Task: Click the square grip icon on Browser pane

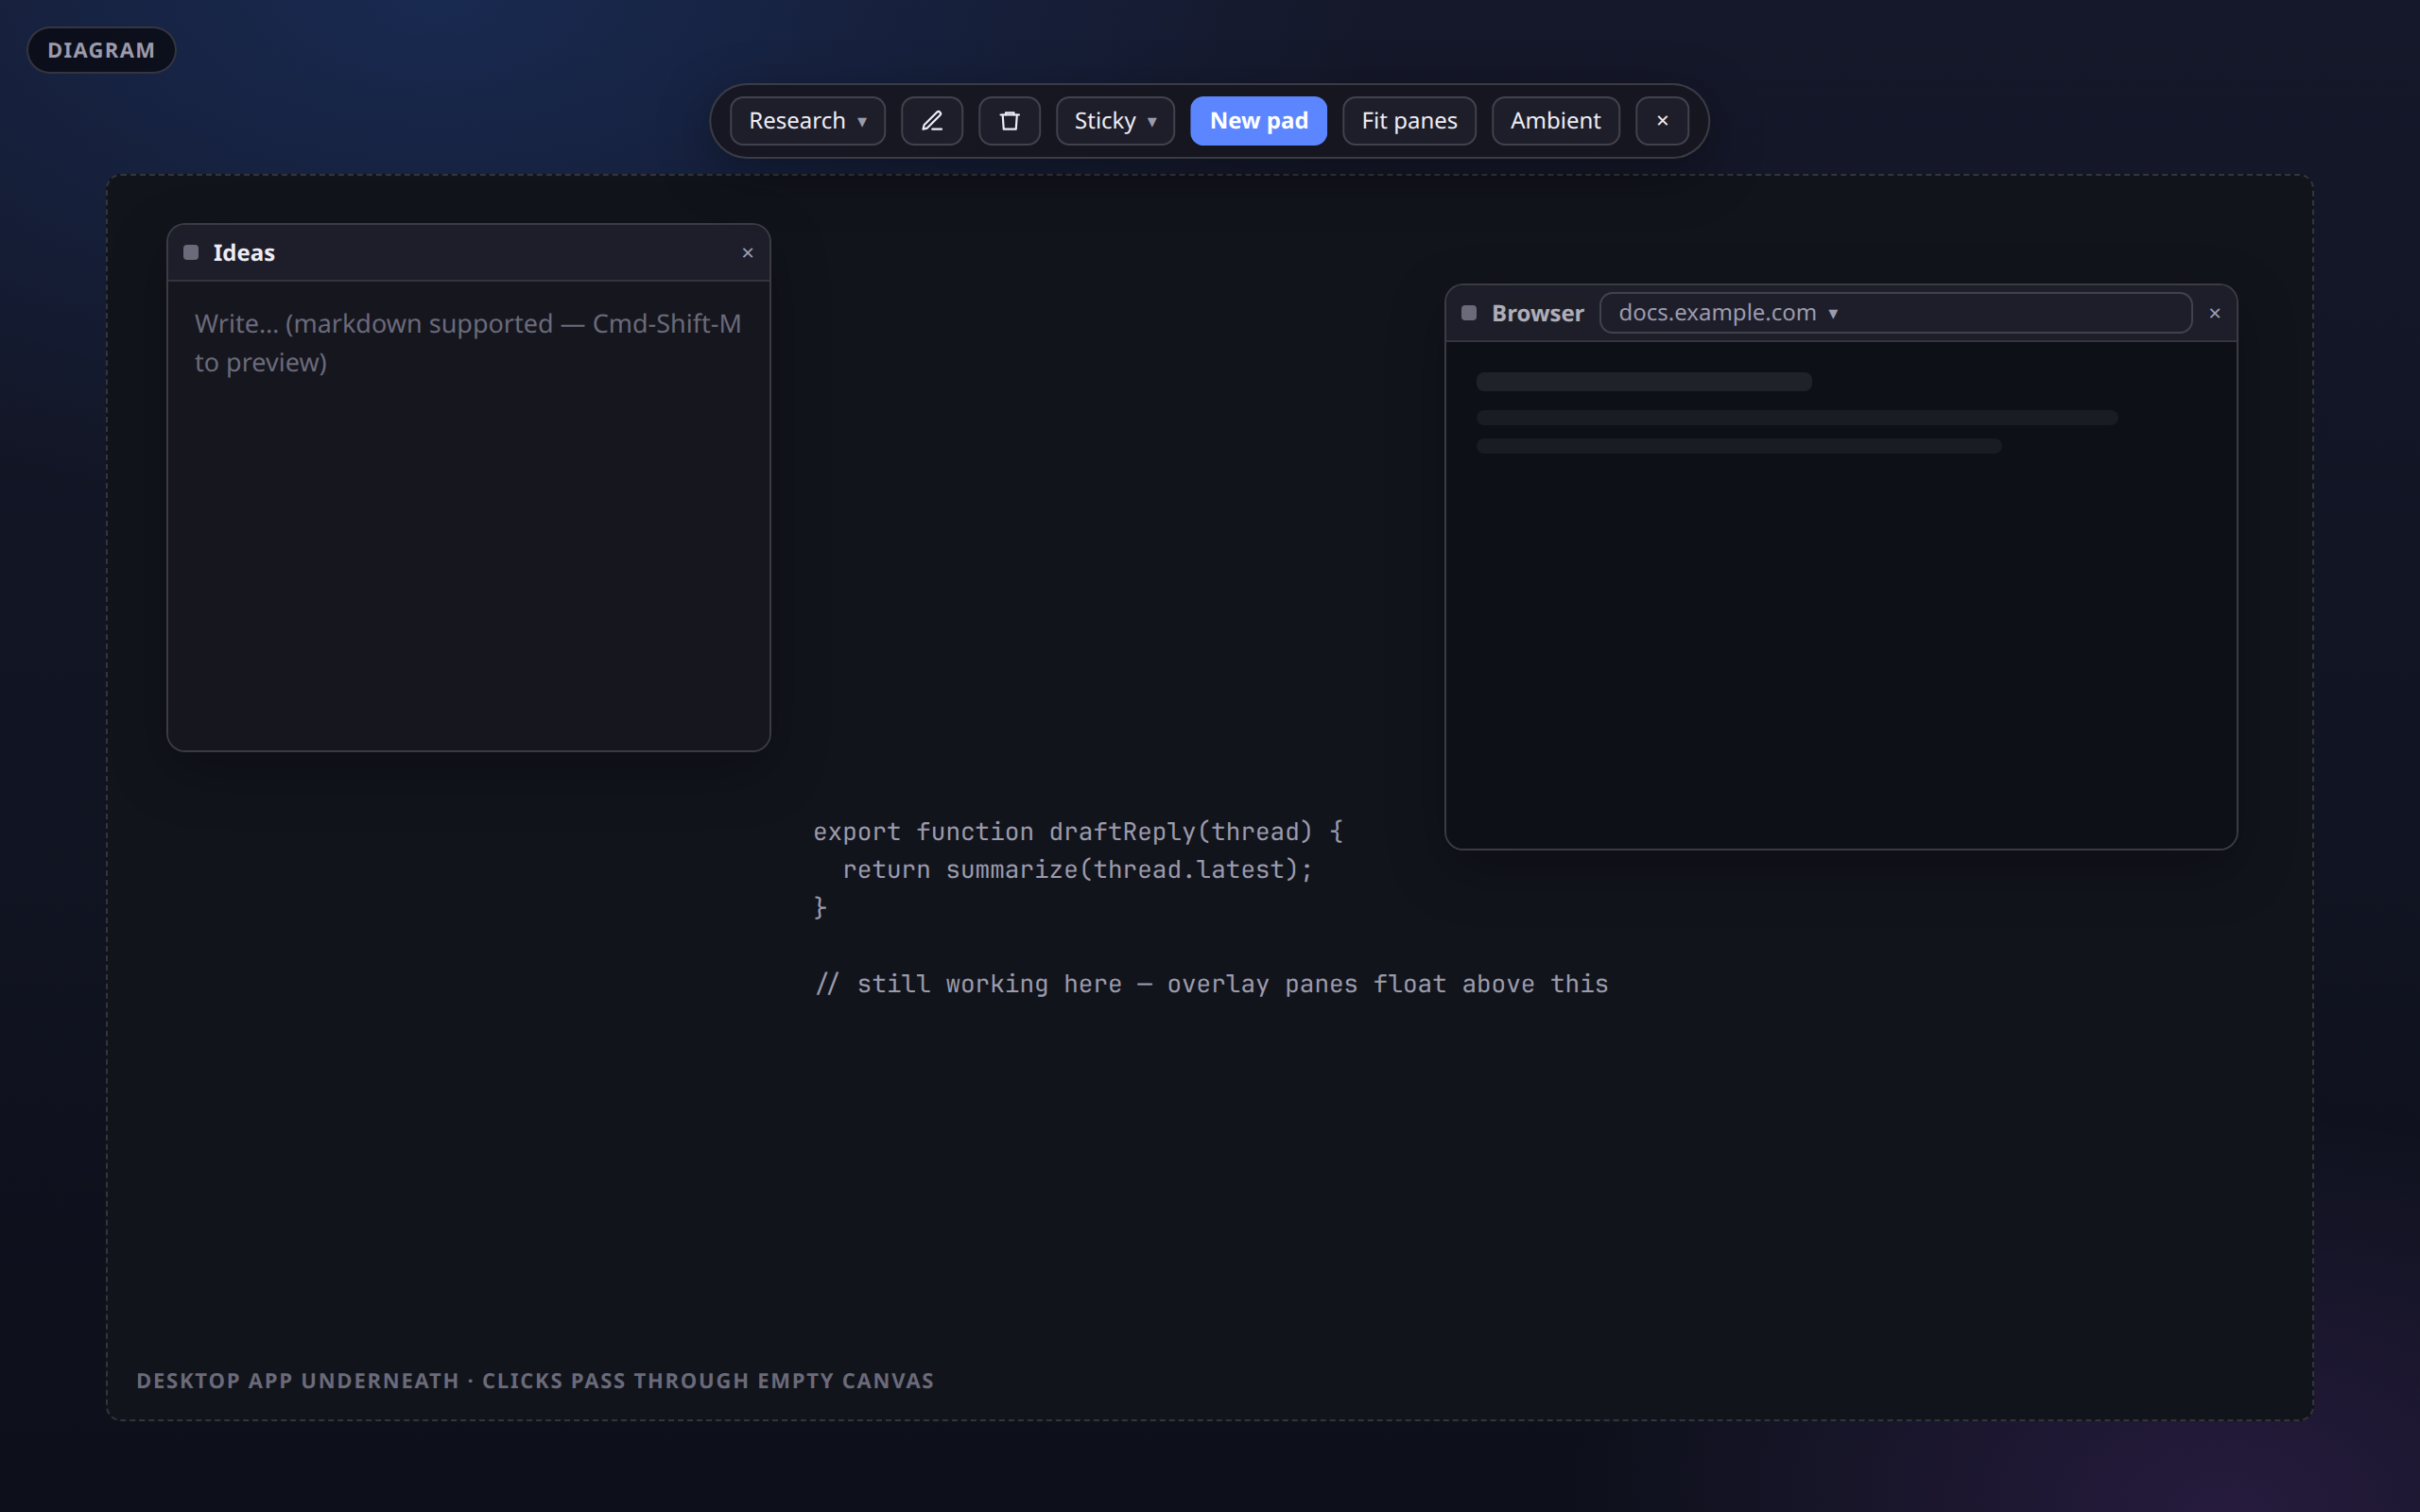Action: point(1468,313)
